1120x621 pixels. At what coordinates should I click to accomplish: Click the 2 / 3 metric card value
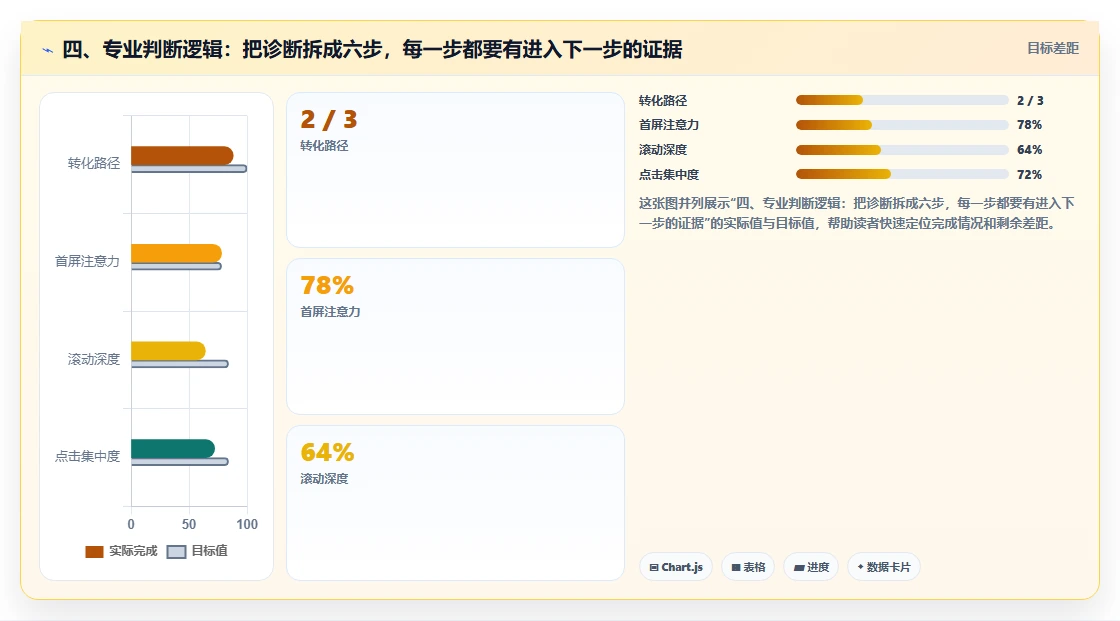pos(329,119)
